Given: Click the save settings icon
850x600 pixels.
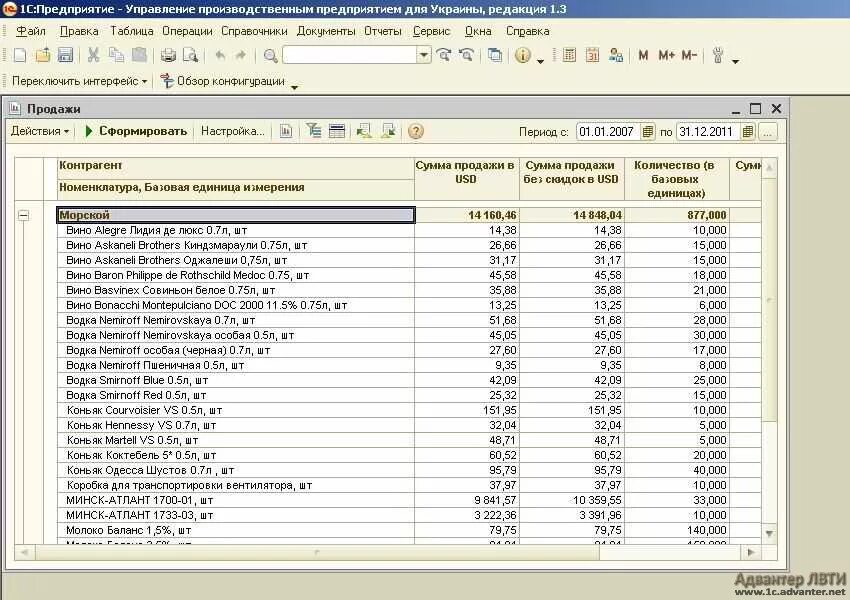Looking at the screenshot, I should click(388, 131).
